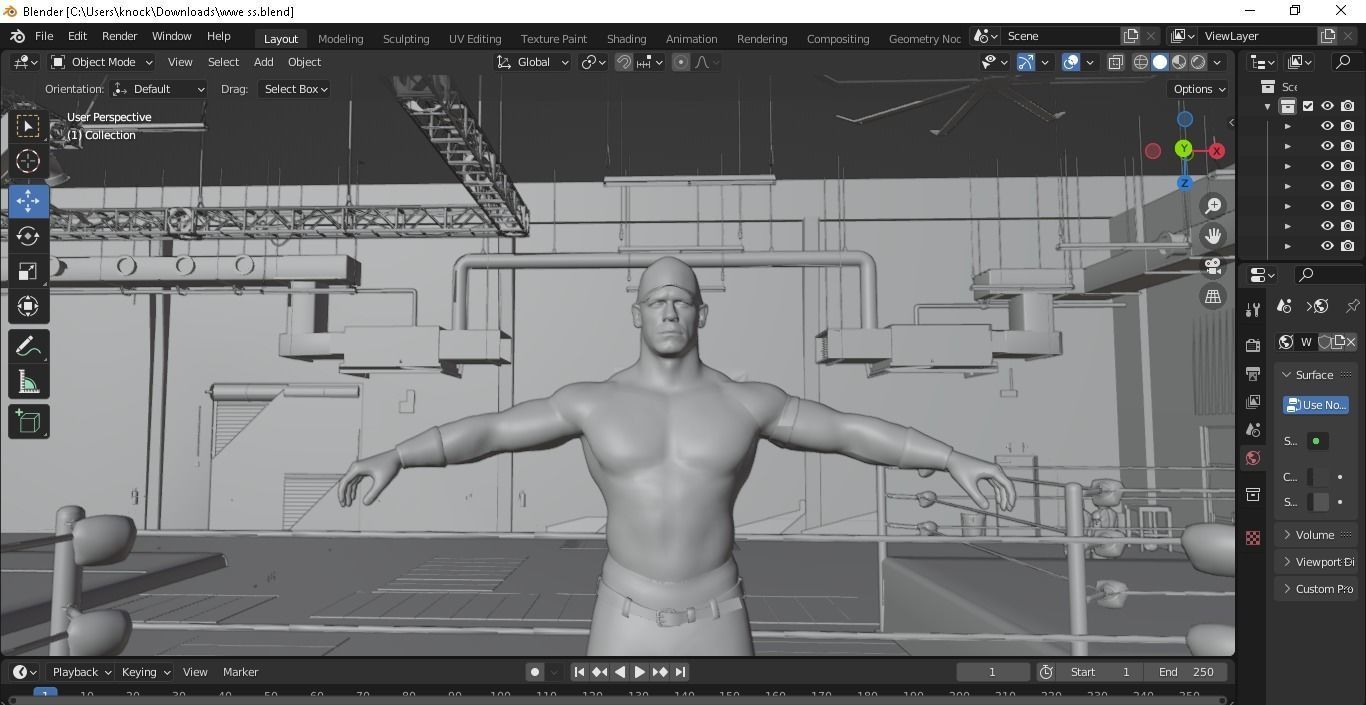Open the View Layer properties tab

tap(1253, 401)
